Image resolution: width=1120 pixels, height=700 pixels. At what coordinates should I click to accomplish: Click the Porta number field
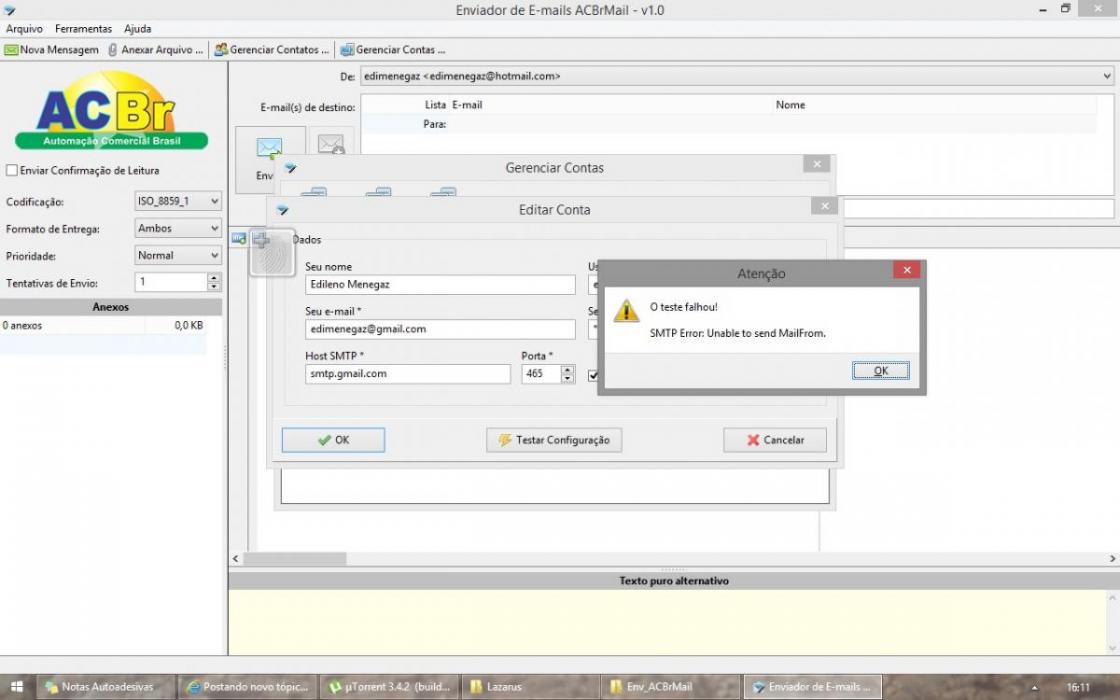tap(541, 374)
